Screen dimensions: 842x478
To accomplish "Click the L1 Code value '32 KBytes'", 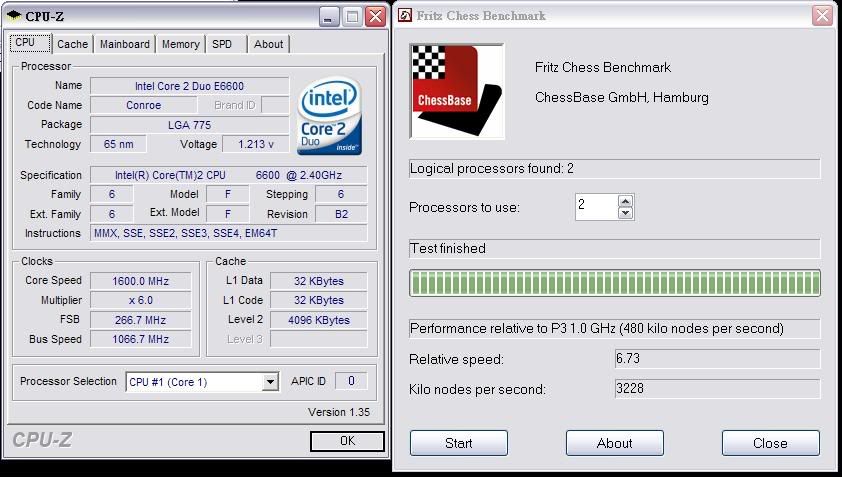I will 319,300.
